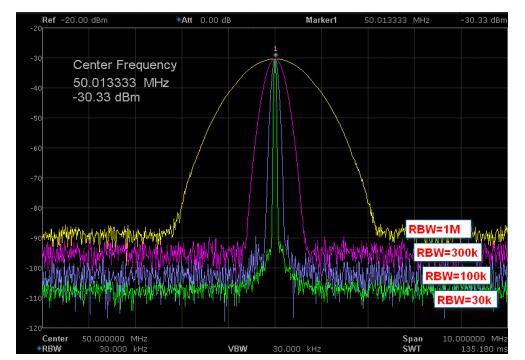
Task: Click the Center Frequency text annotation
Action: coord(125,65)
